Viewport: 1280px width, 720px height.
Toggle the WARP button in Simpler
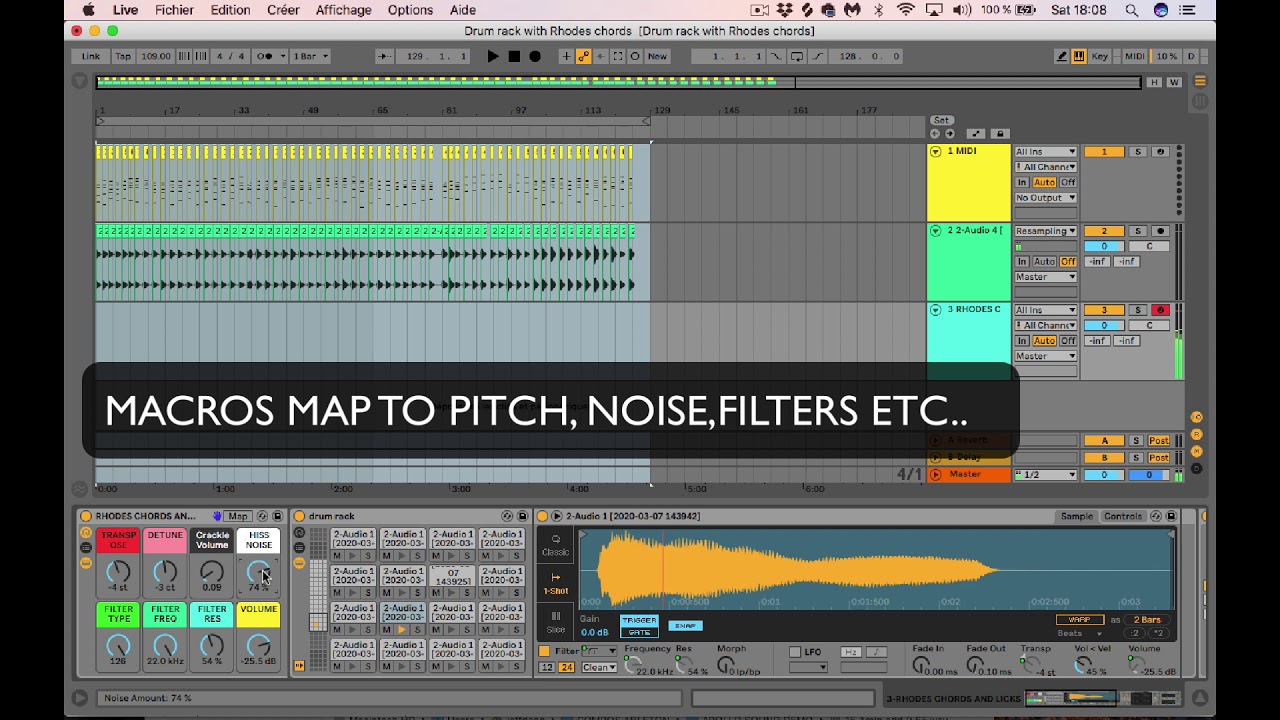(1080, 620)
